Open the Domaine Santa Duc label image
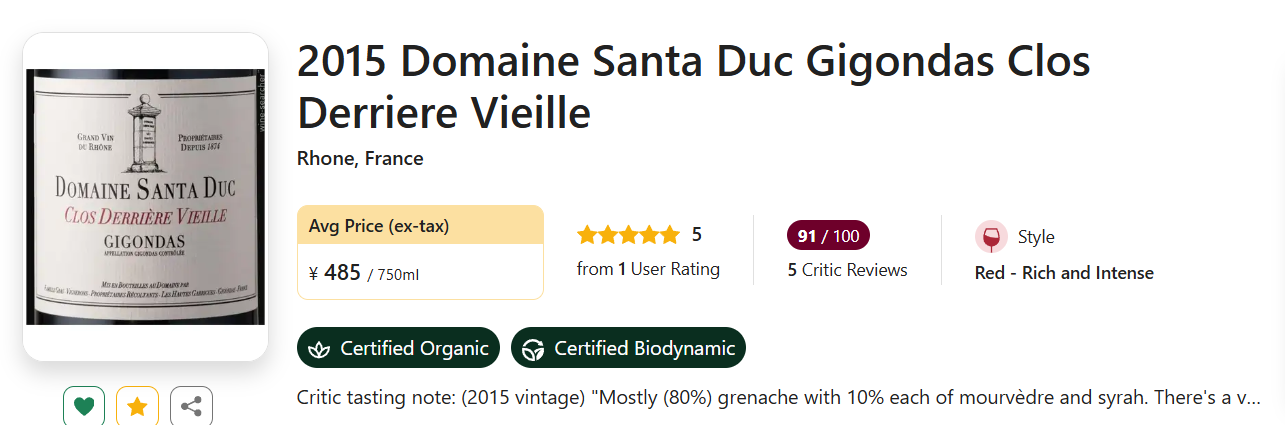This screenshot has width=1285, height=425. coord(145,197)
